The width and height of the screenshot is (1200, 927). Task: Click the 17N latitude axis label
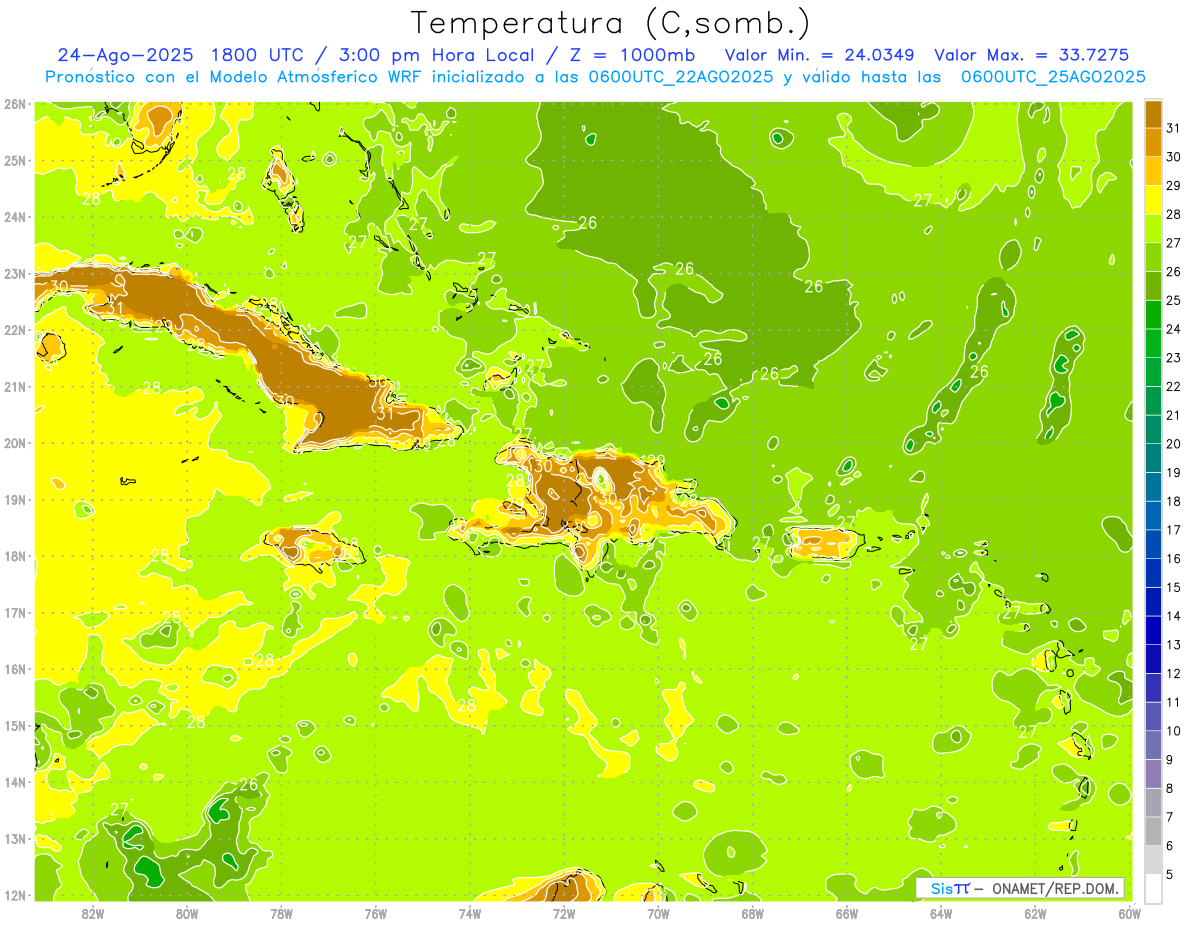[x=14, y=612]
